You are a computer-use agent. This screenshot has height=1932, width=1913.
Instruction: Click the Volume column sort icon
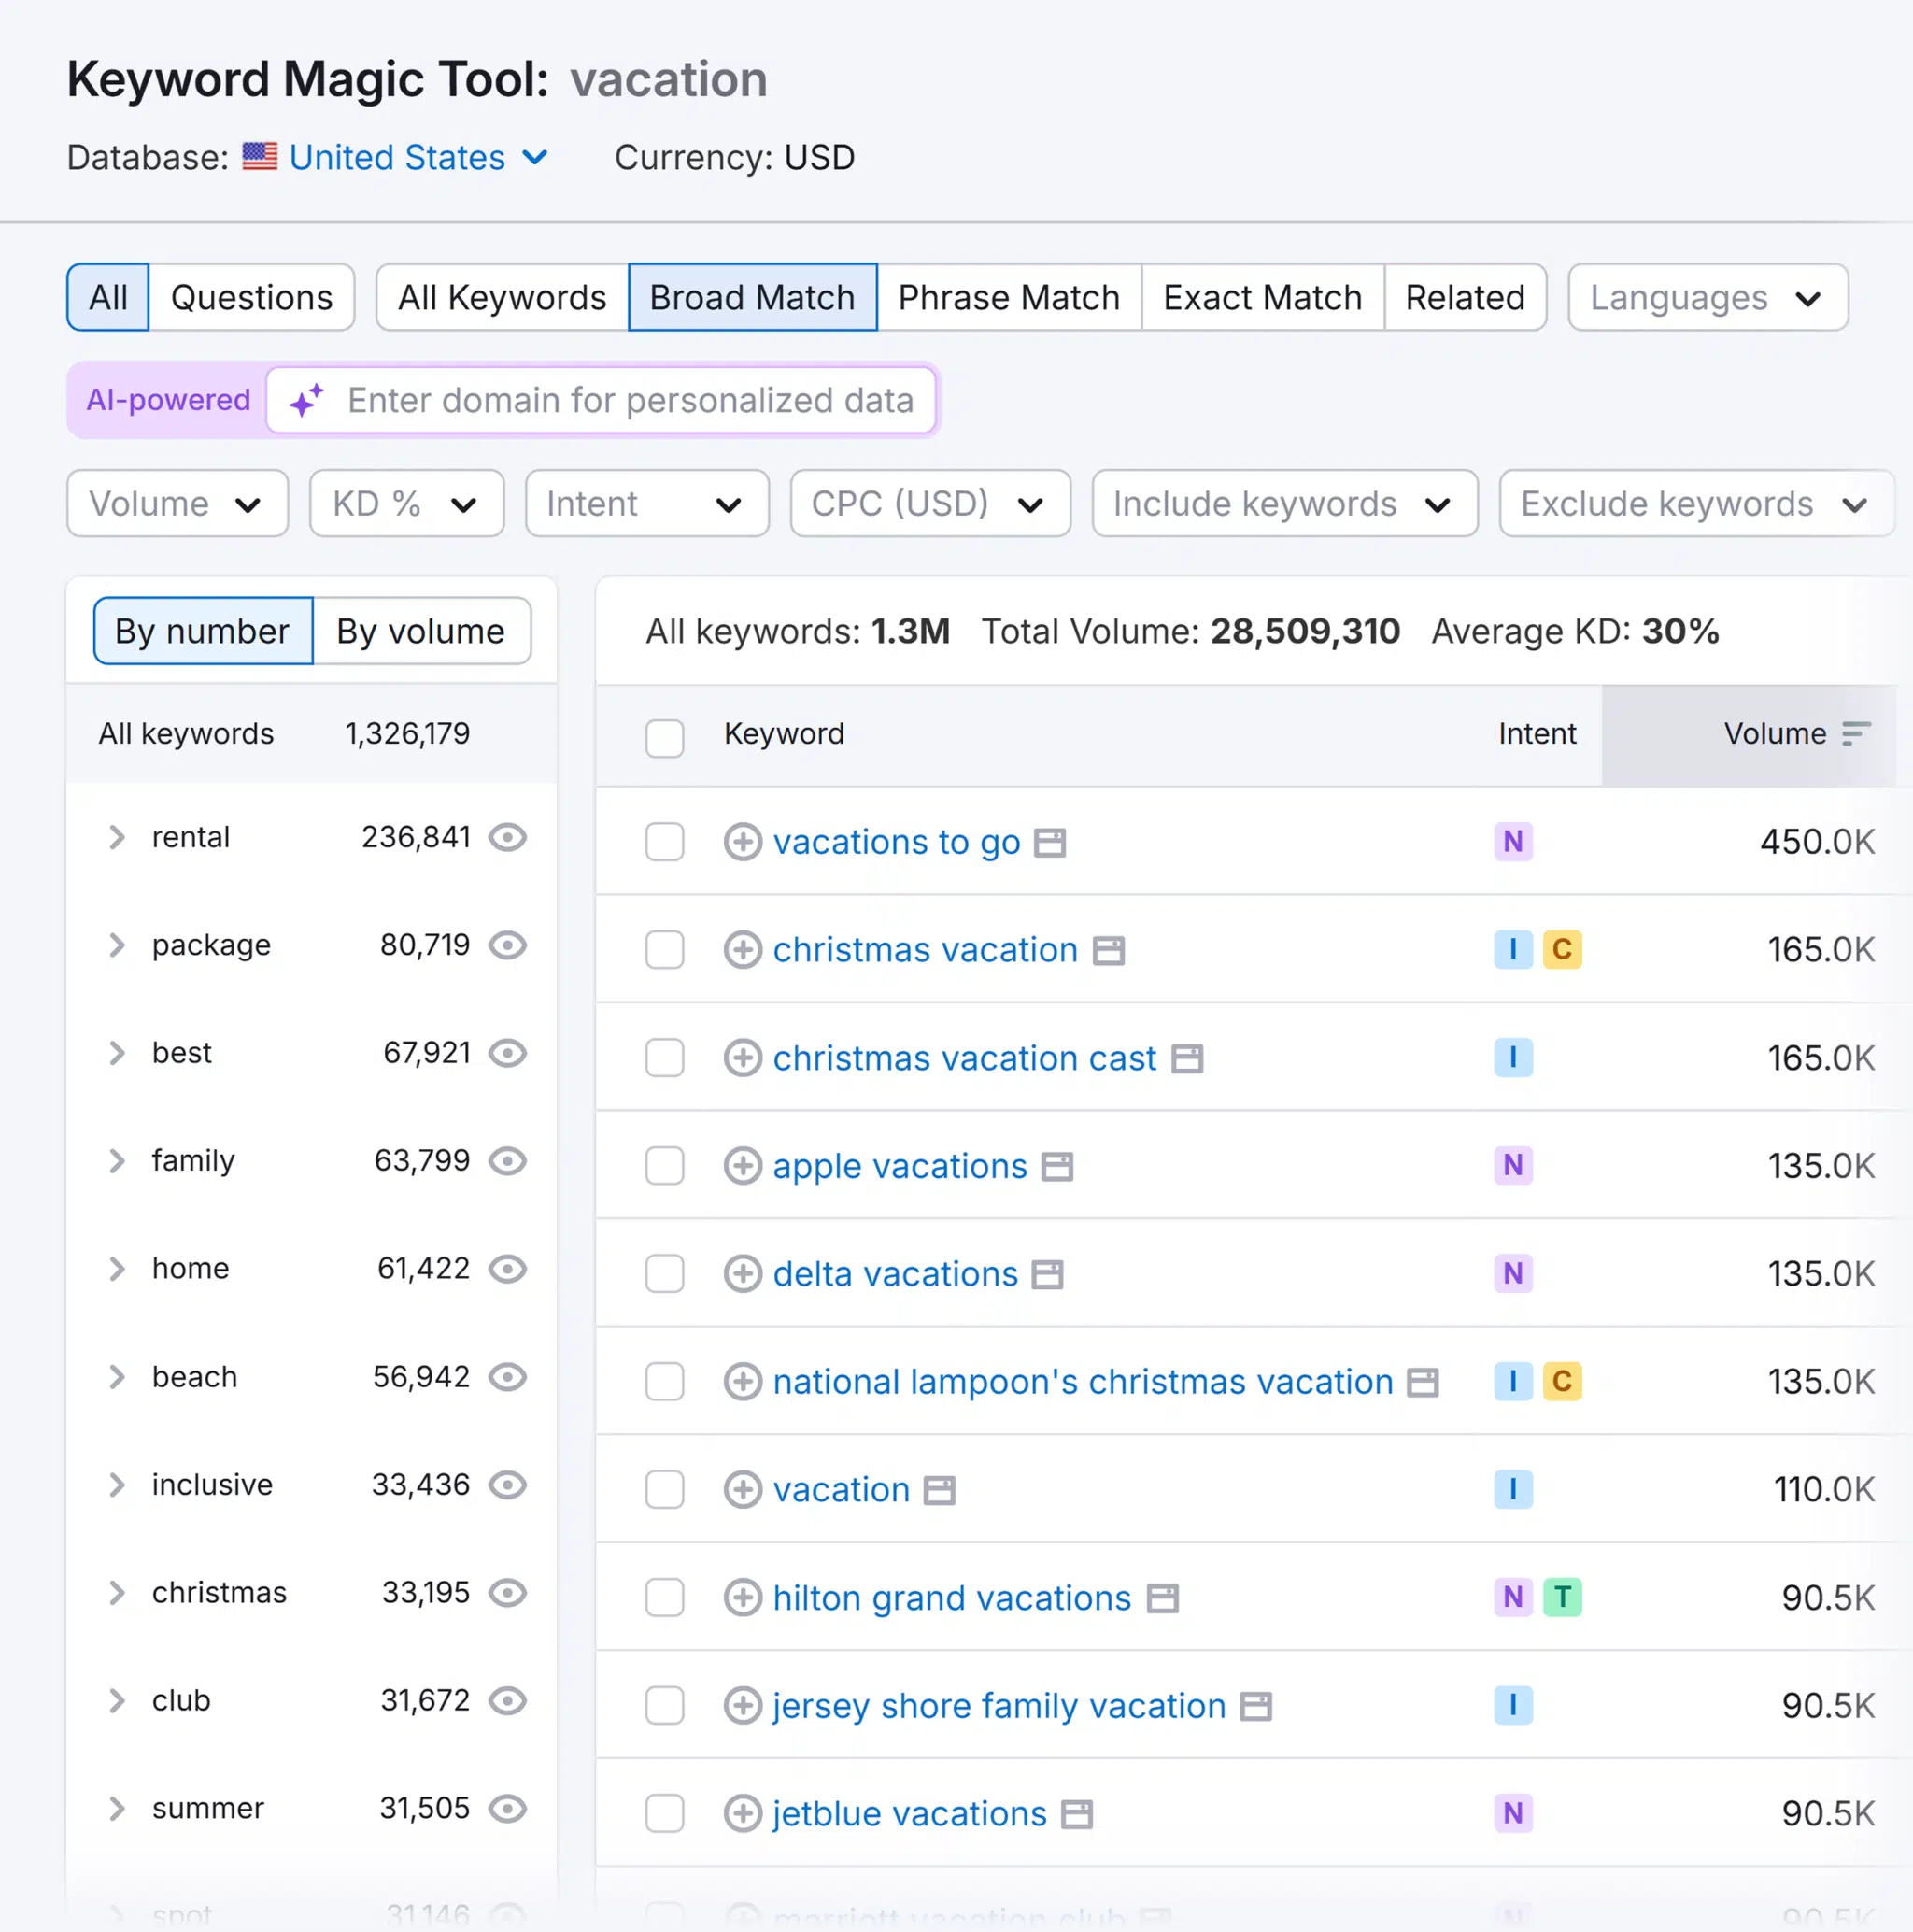[1856, 734]
